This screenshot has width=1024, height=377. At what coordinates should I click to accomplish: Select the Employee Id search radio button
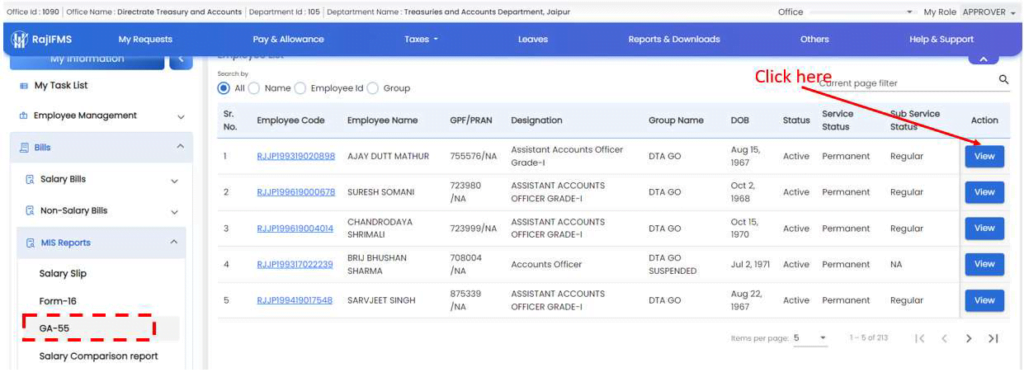pyautogui.click(x=300, y=88)
